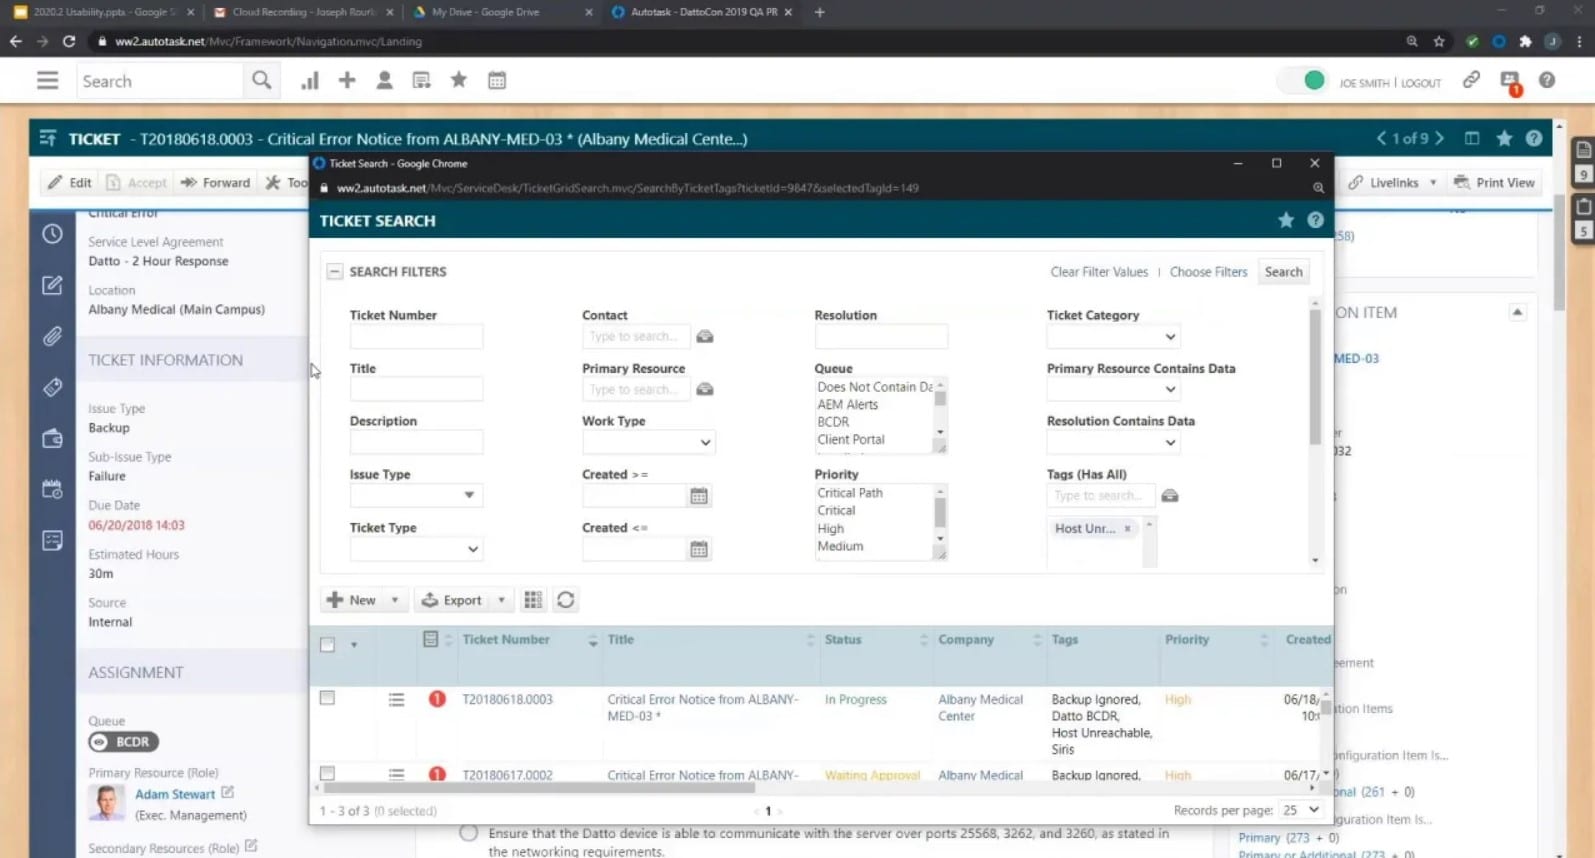The width and height of the screenshot is (1595, 858).
Task: Open the Primary Resource data selector icon
Action: (705, 389)
